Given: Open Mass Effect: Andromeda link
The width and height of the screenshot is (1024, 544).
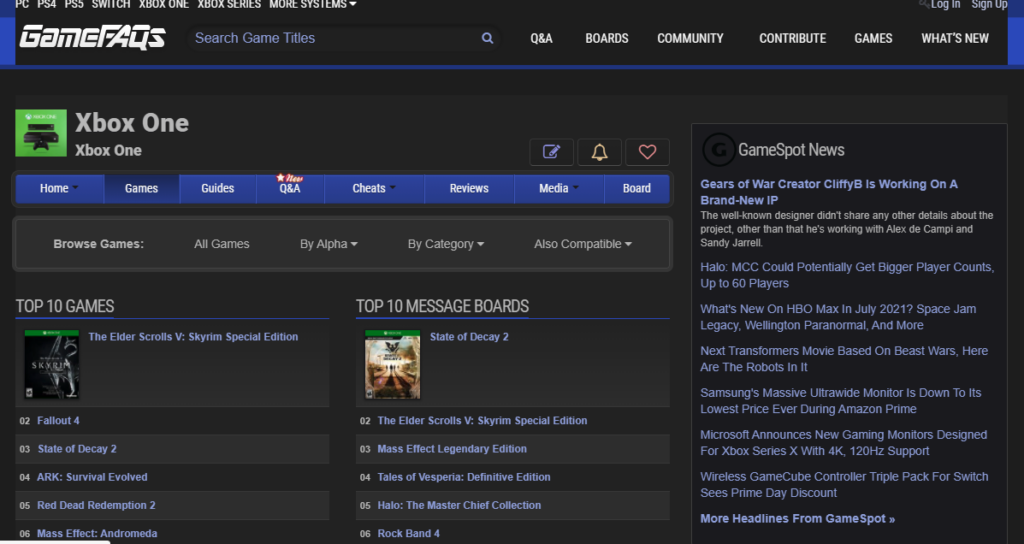Looking at the screenshot, I should coord(97,534).
